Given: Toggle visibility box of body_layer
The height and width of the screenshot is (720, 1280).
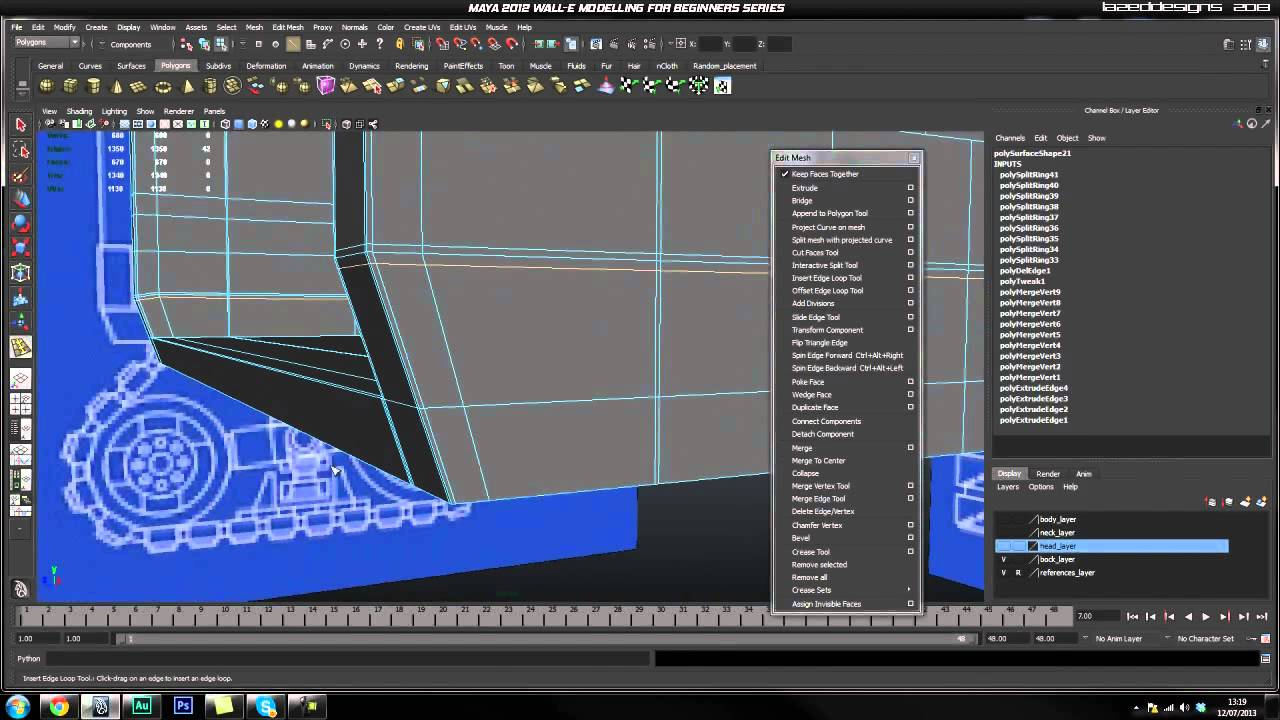Looking at the screenshot, I should click(x=1004, y=520).
